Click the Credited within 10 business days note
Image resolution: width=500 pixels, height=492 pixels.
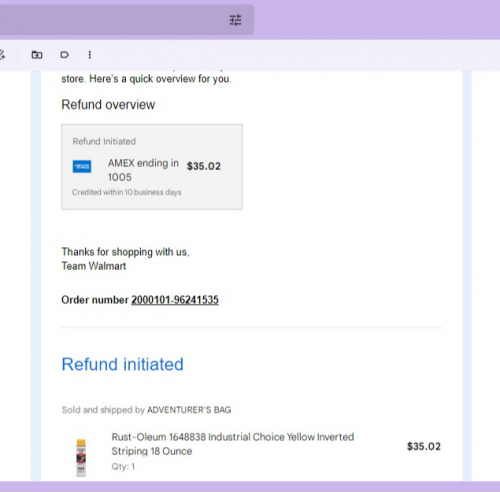coord(127,192)
